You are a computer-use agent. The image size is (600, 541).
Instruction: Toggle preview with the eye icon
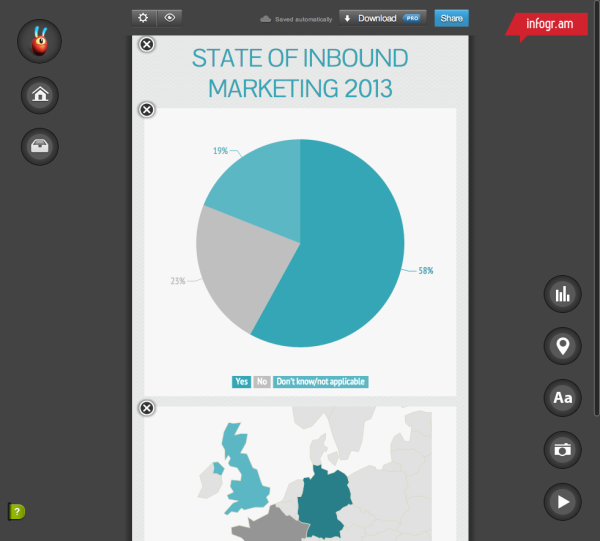point(170,18)
